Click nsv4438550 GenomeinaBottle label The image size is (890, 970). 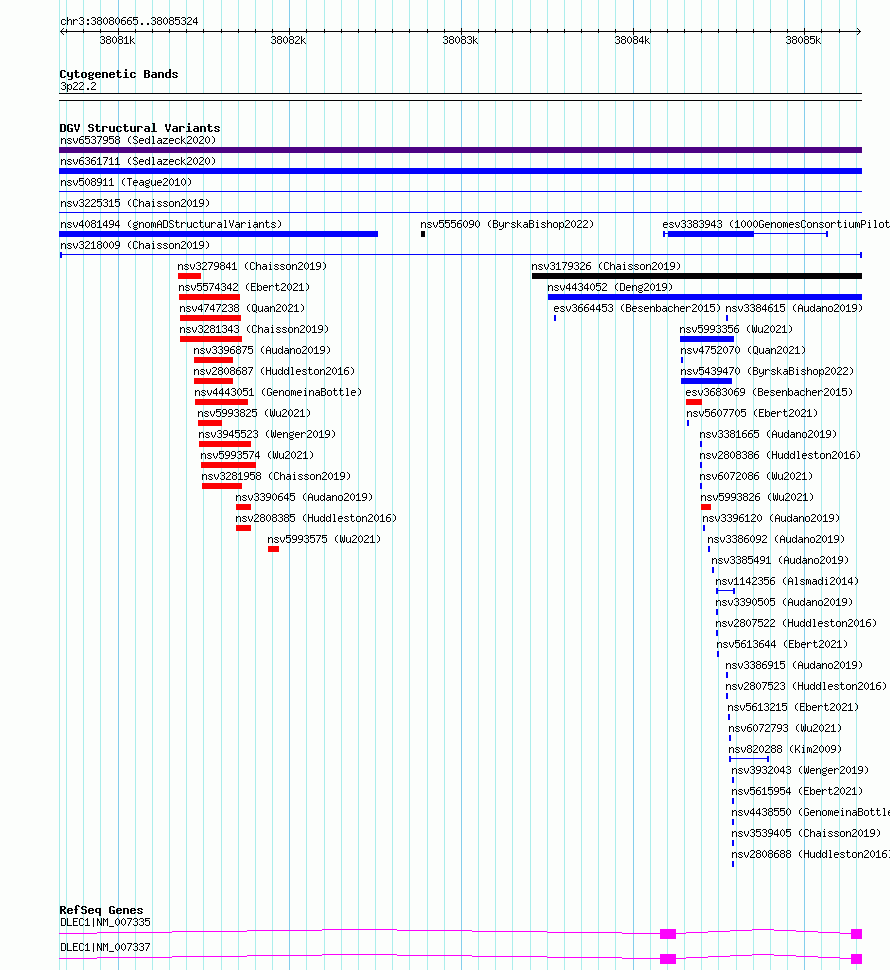point(811,813)
